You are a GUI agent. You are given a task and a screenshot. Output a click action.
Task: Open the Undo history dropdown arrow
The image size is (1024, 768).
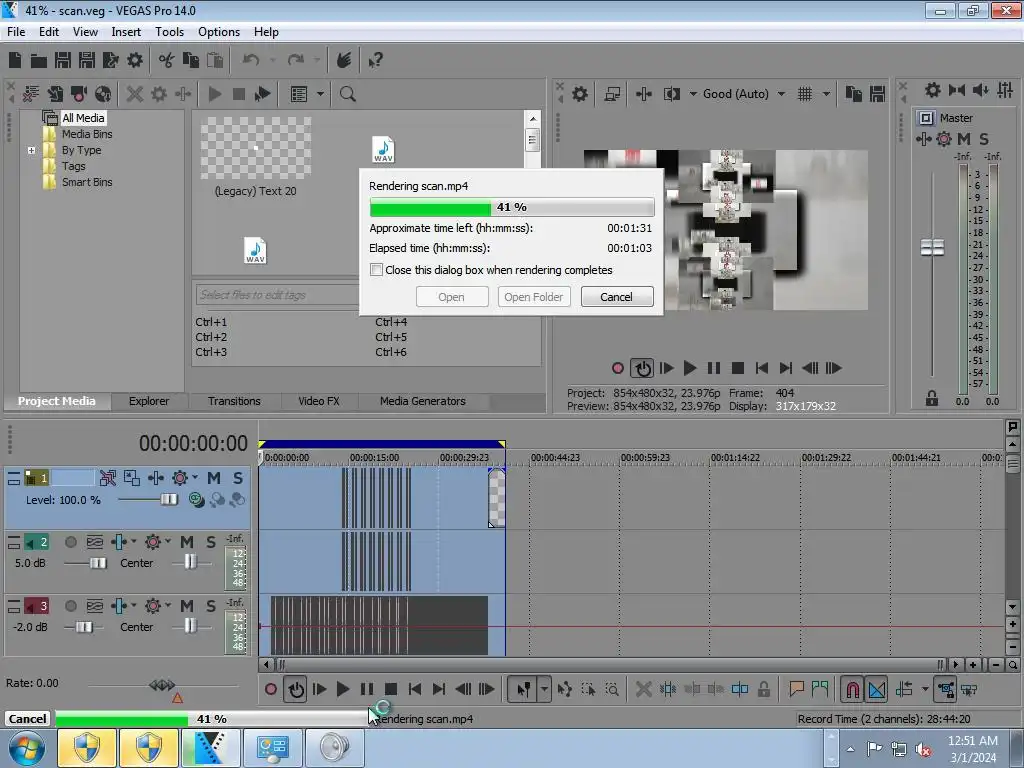[x=272, y=60]
